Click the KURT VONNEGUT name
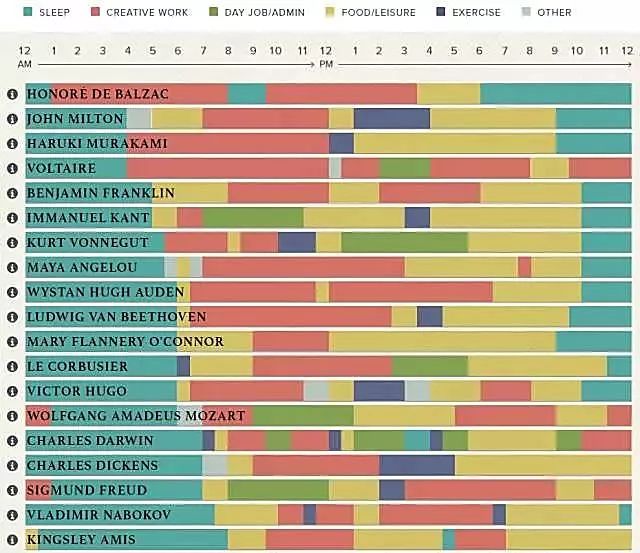This screenshot has height=553, width=640. tap(87, 242)
